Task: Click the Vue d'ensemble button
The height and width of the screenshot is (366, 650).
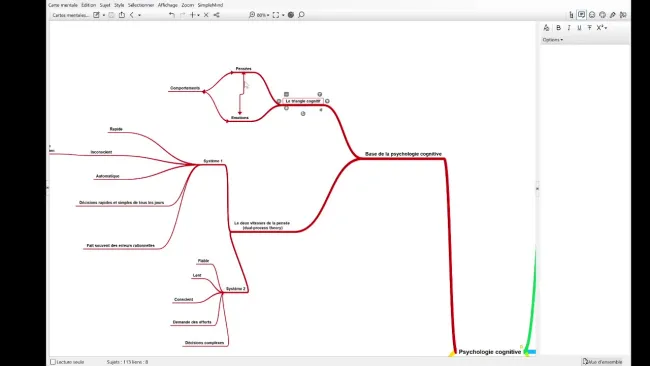Action: tap(602, 362)
